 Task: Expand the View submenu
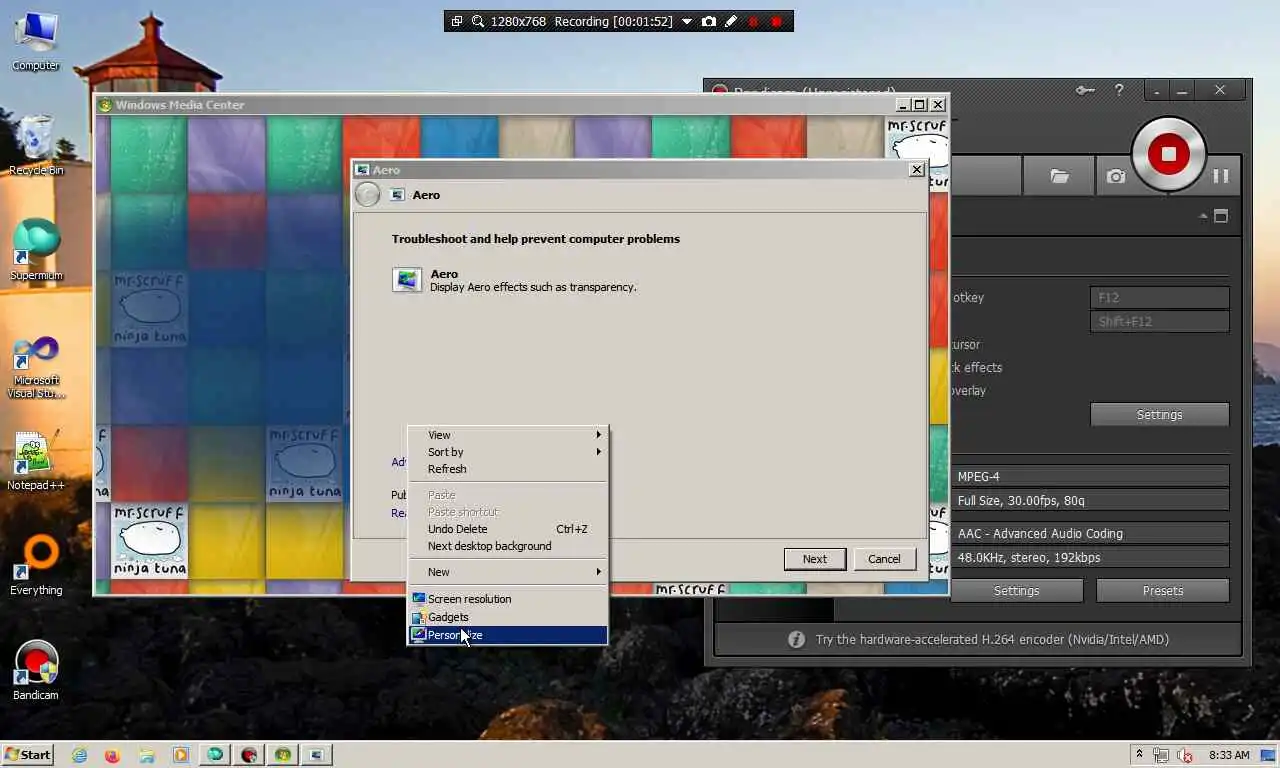click(507, 435)
